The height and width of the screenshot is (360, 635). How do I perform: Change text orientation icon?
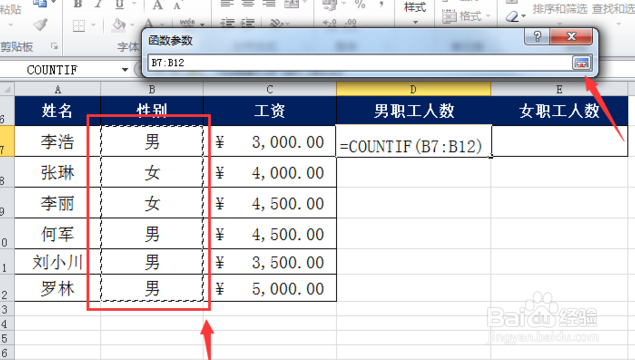276,23
